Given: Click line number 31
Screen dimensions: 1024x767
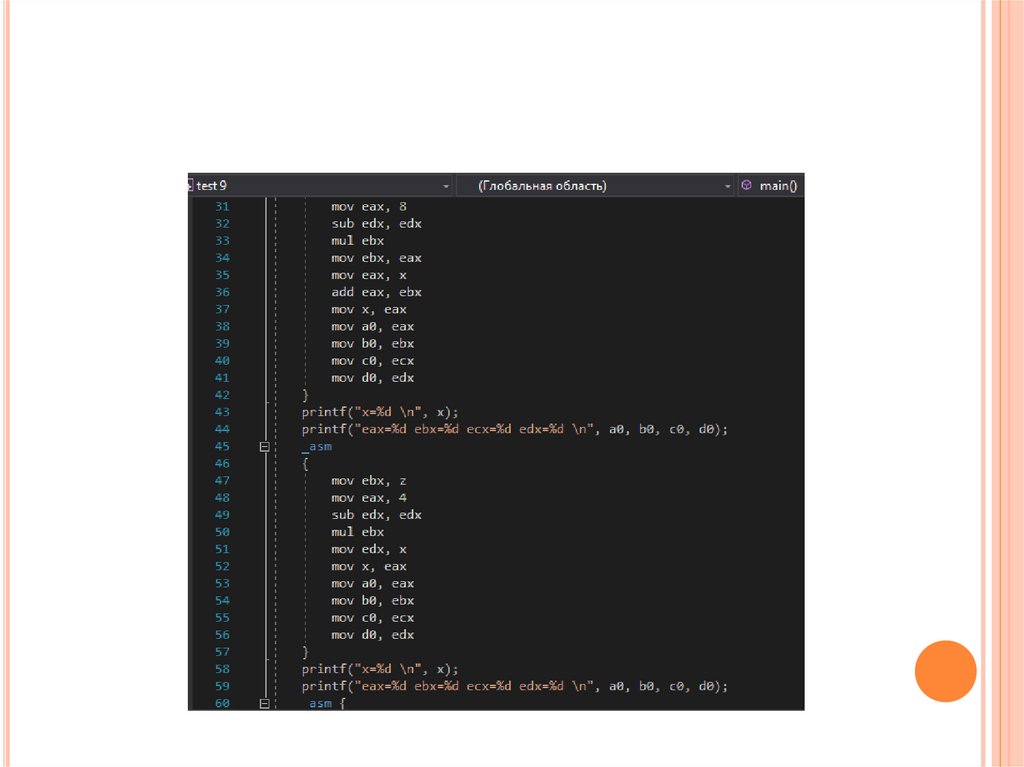Looking at the screenshot, I should 222,206.
